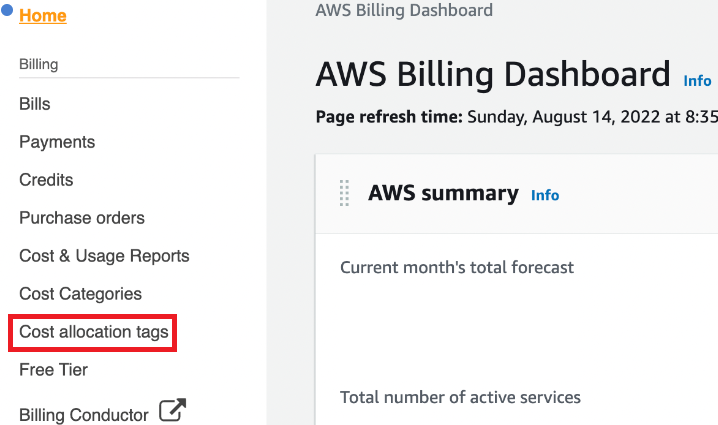Click the Billing Conductor external link icon
The height and width of the screenshot is (425, 718).
173,411
